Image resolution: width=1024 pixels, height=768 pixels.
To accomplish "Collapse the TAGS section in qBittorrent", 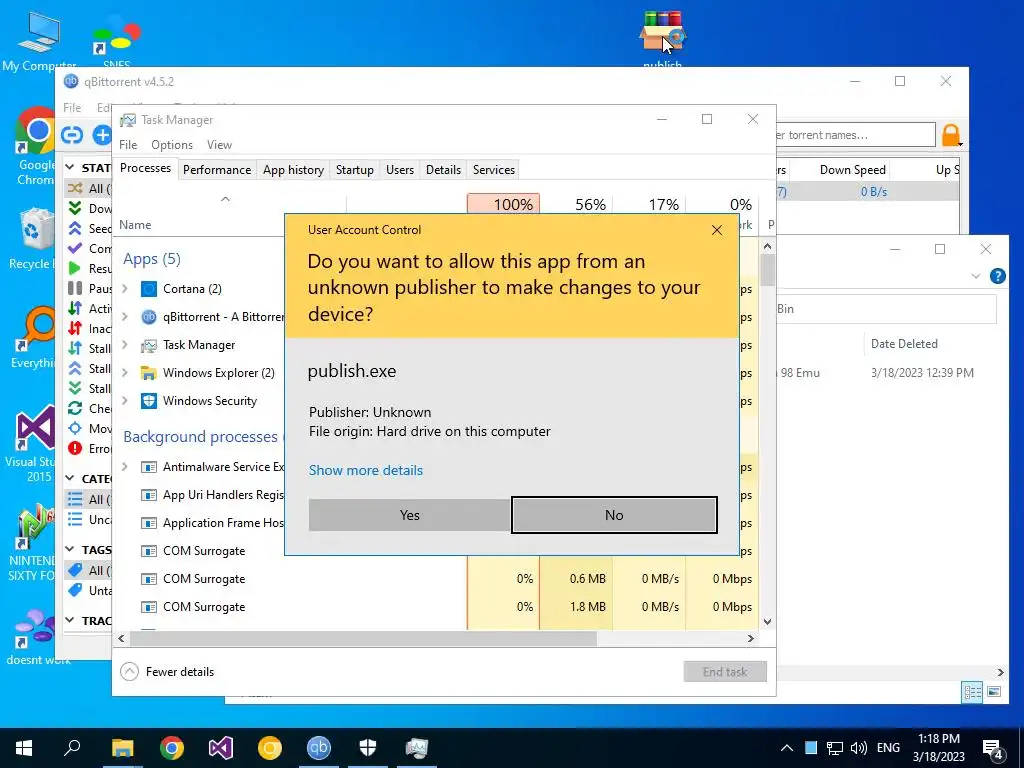I will 70,550.
